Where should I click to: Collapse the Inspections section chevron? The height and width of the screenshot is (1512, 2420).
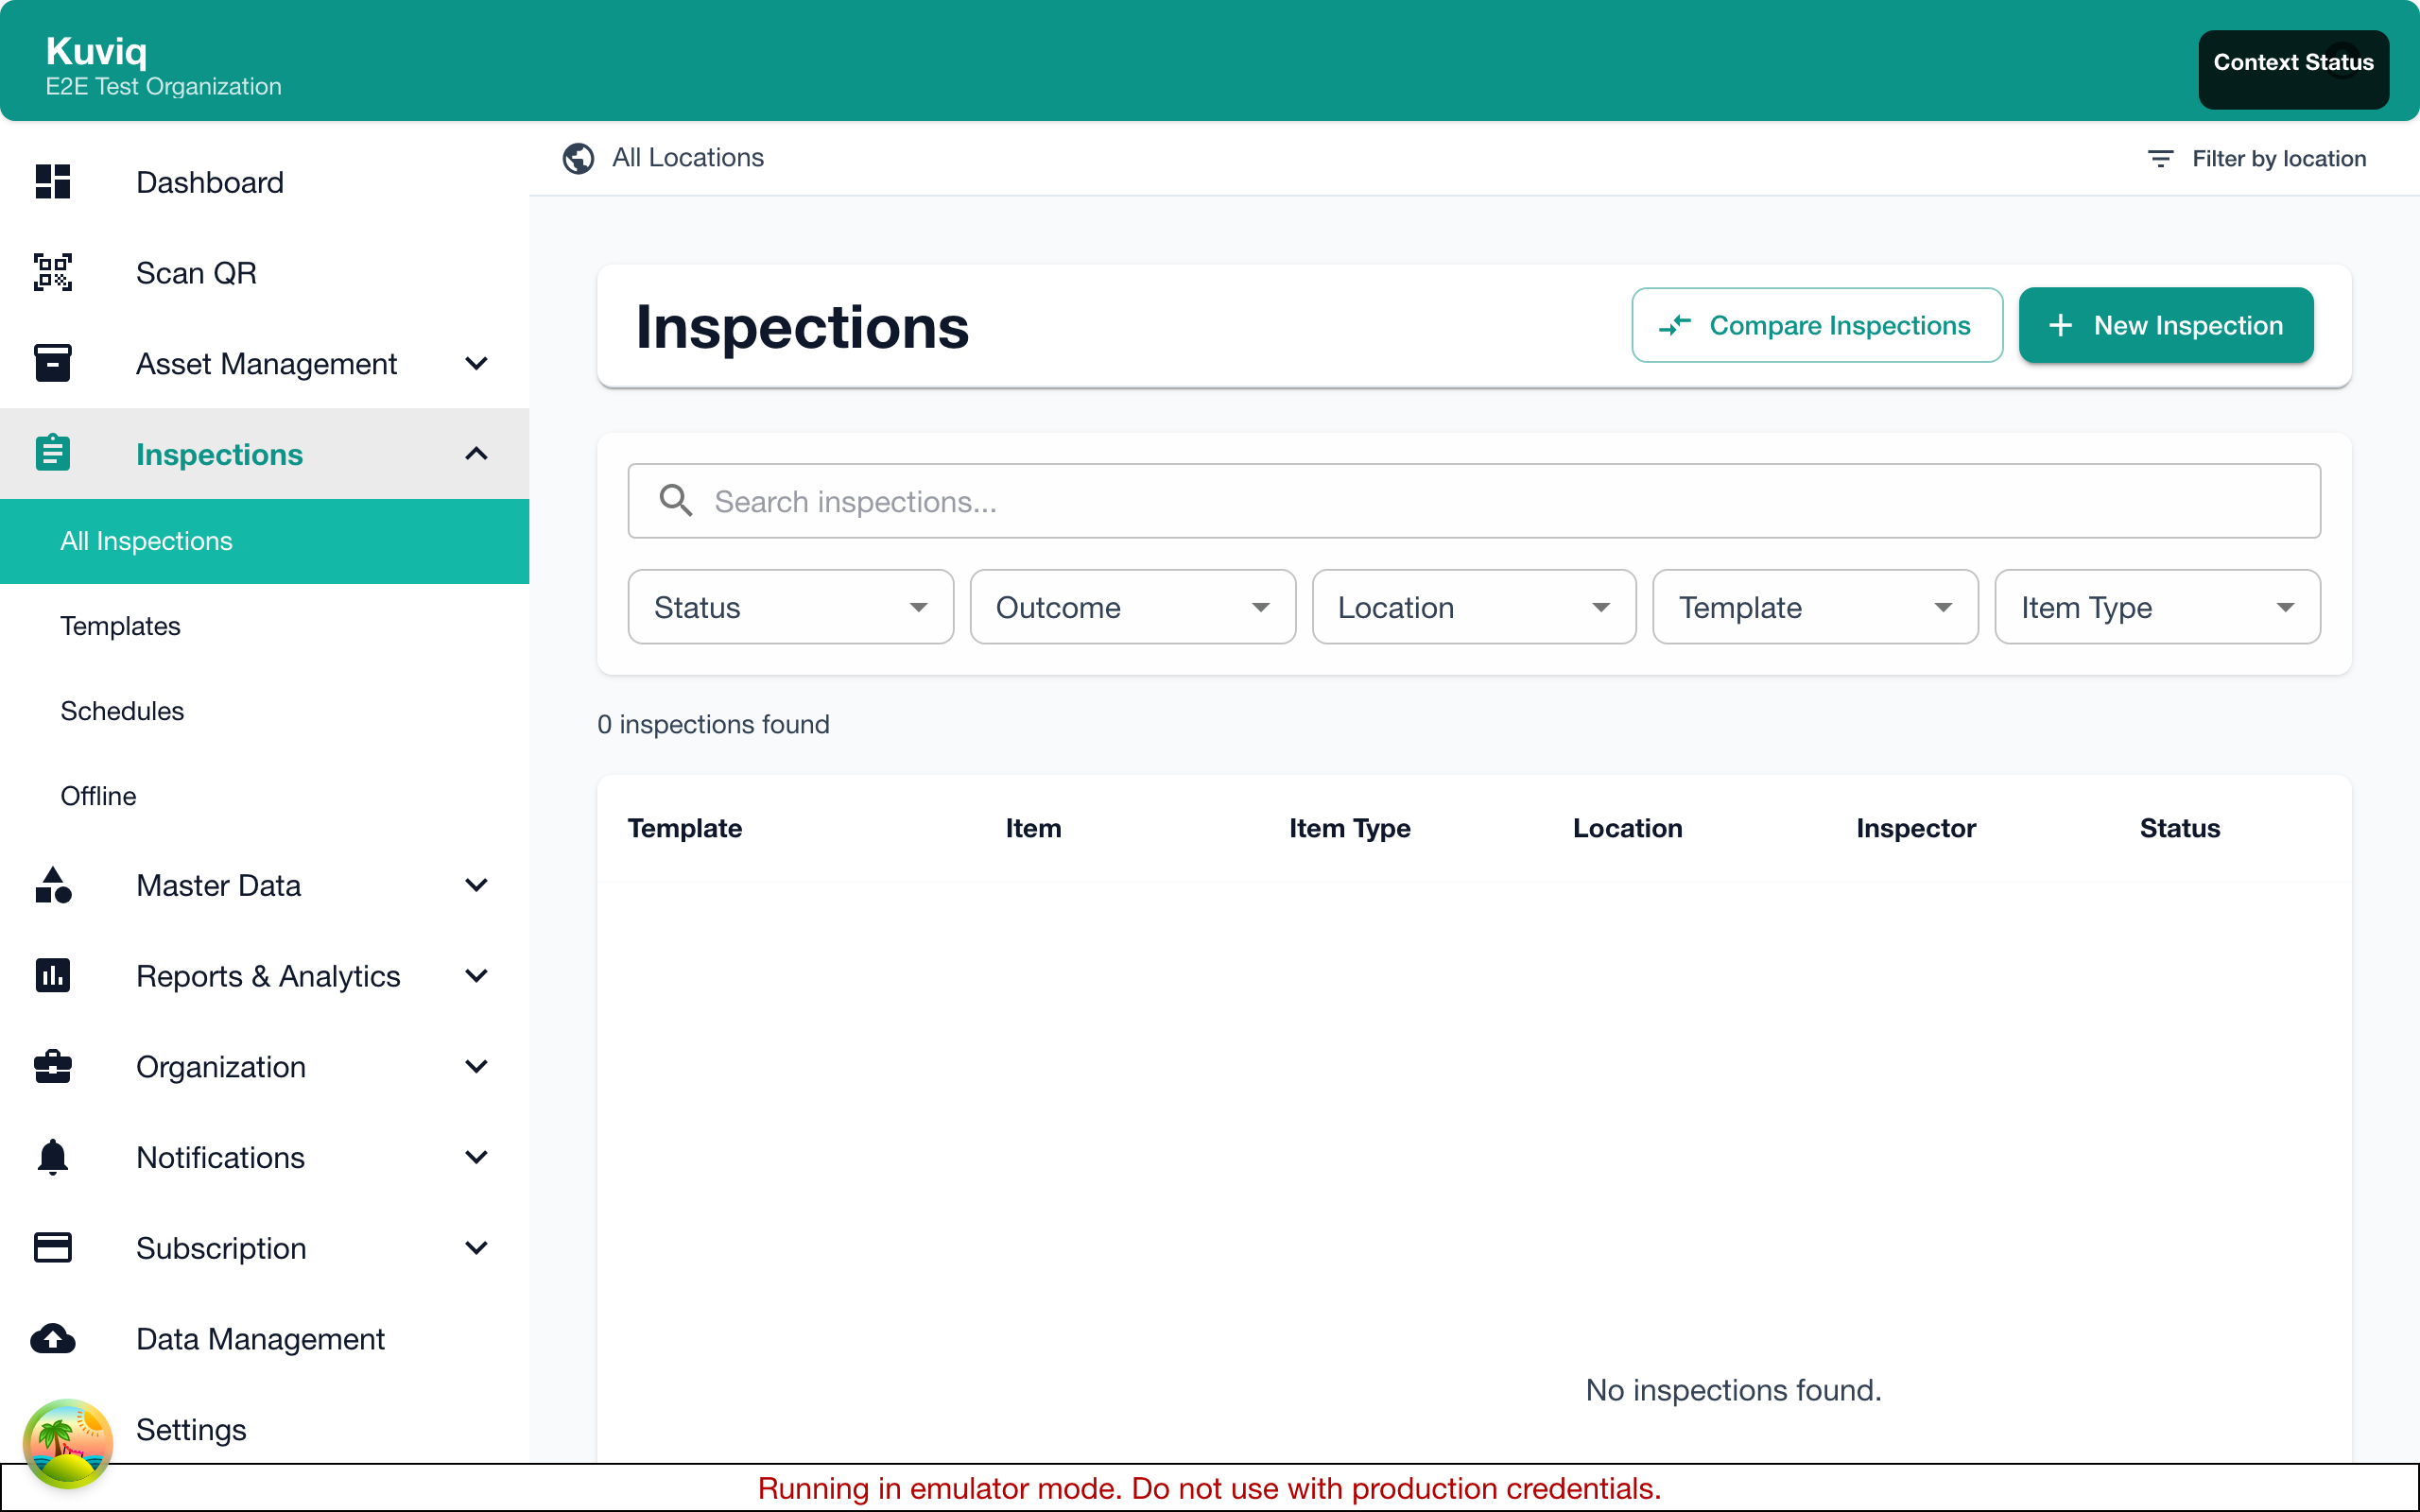pyautogui.click(x=477, y=454)
